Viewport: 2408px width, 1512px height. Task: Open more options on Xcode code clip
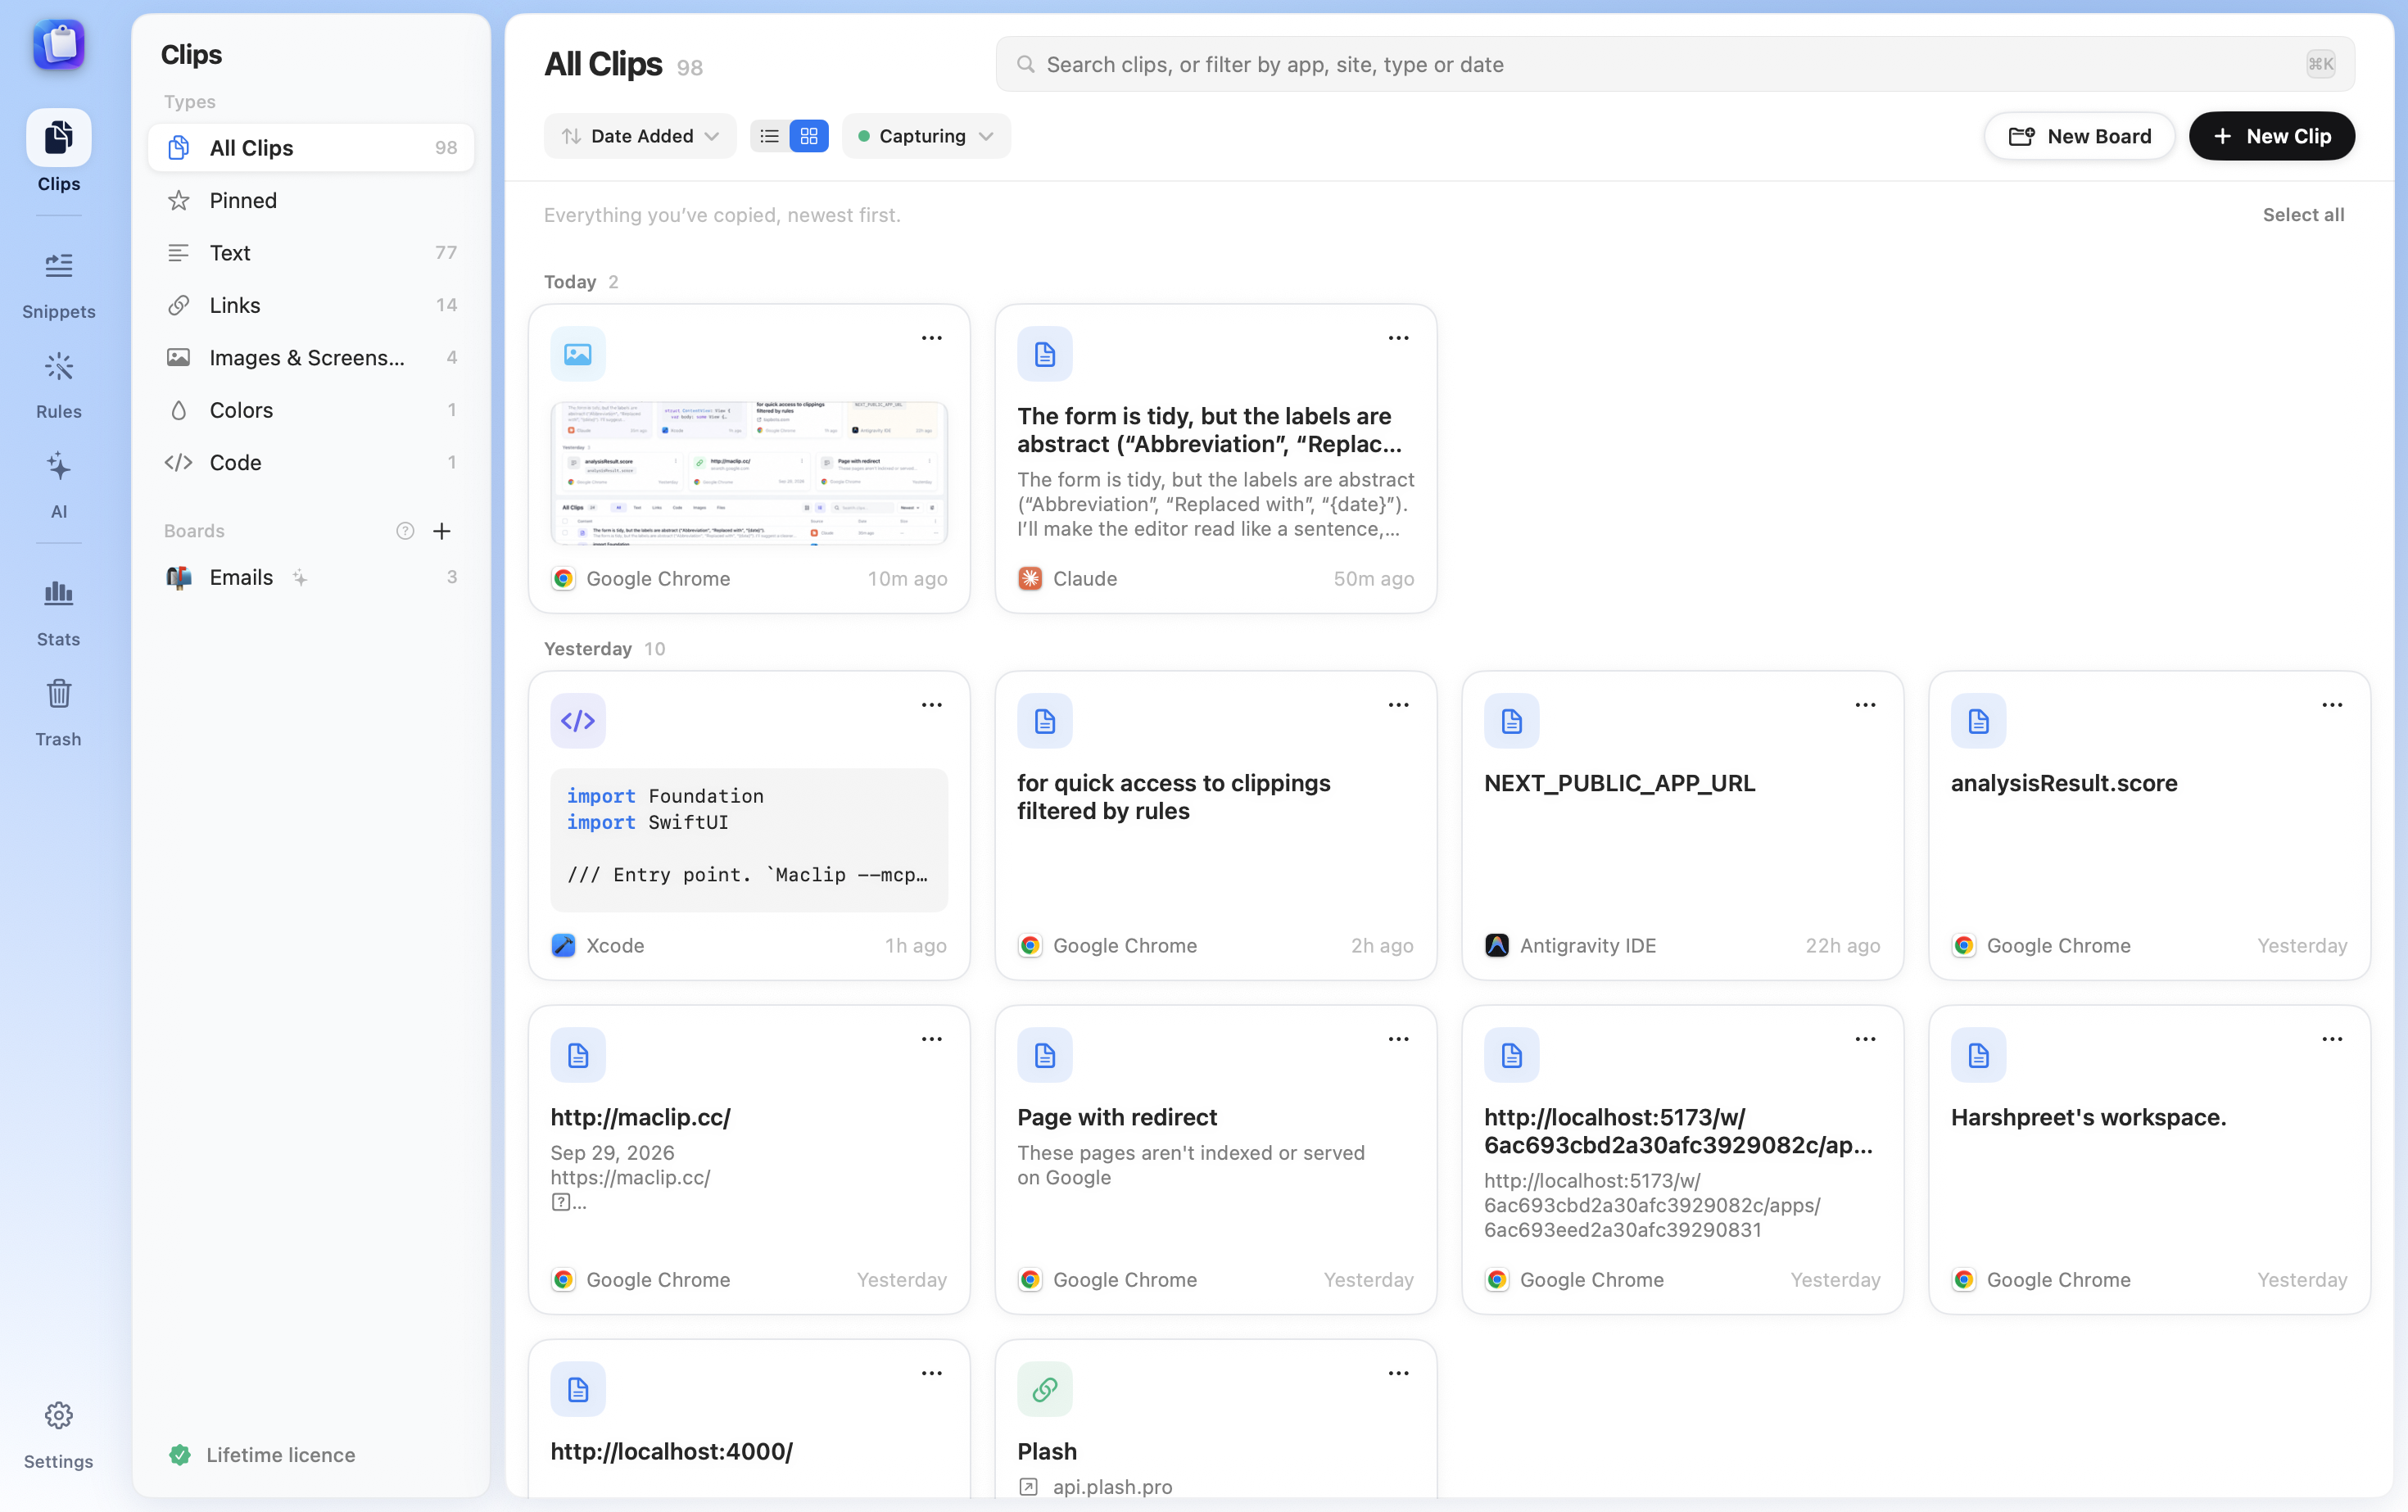931,705
